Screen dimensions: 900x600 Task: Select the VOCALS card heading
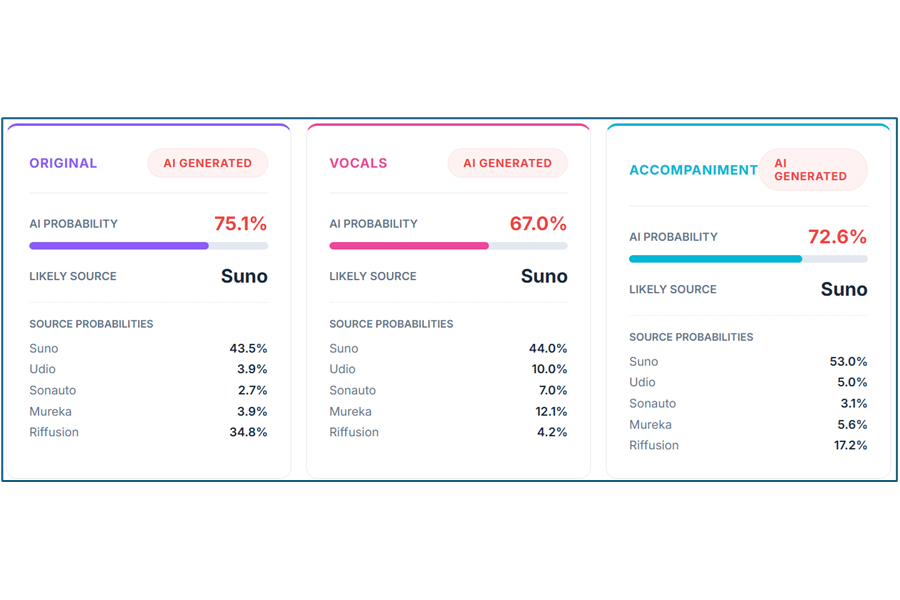click(358, 163)
